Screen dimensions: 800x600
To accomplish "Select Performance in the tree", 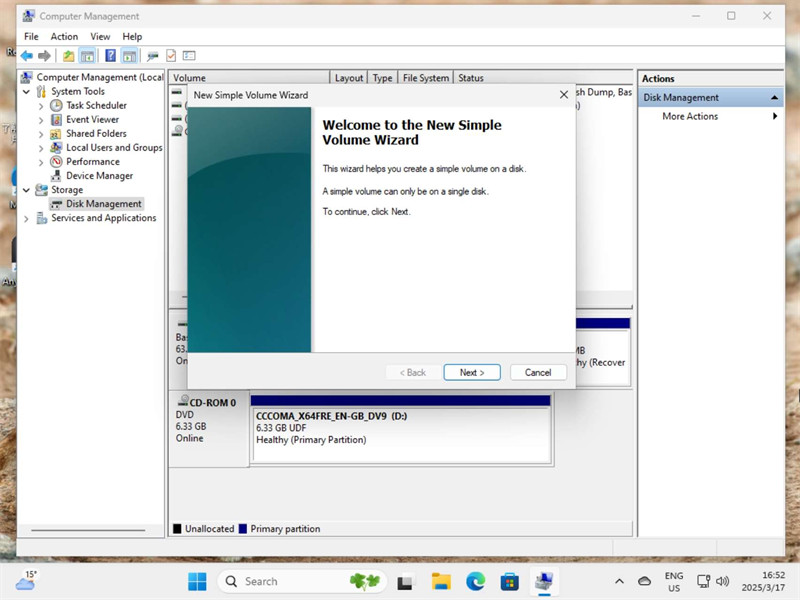I will tap(93, 162).
